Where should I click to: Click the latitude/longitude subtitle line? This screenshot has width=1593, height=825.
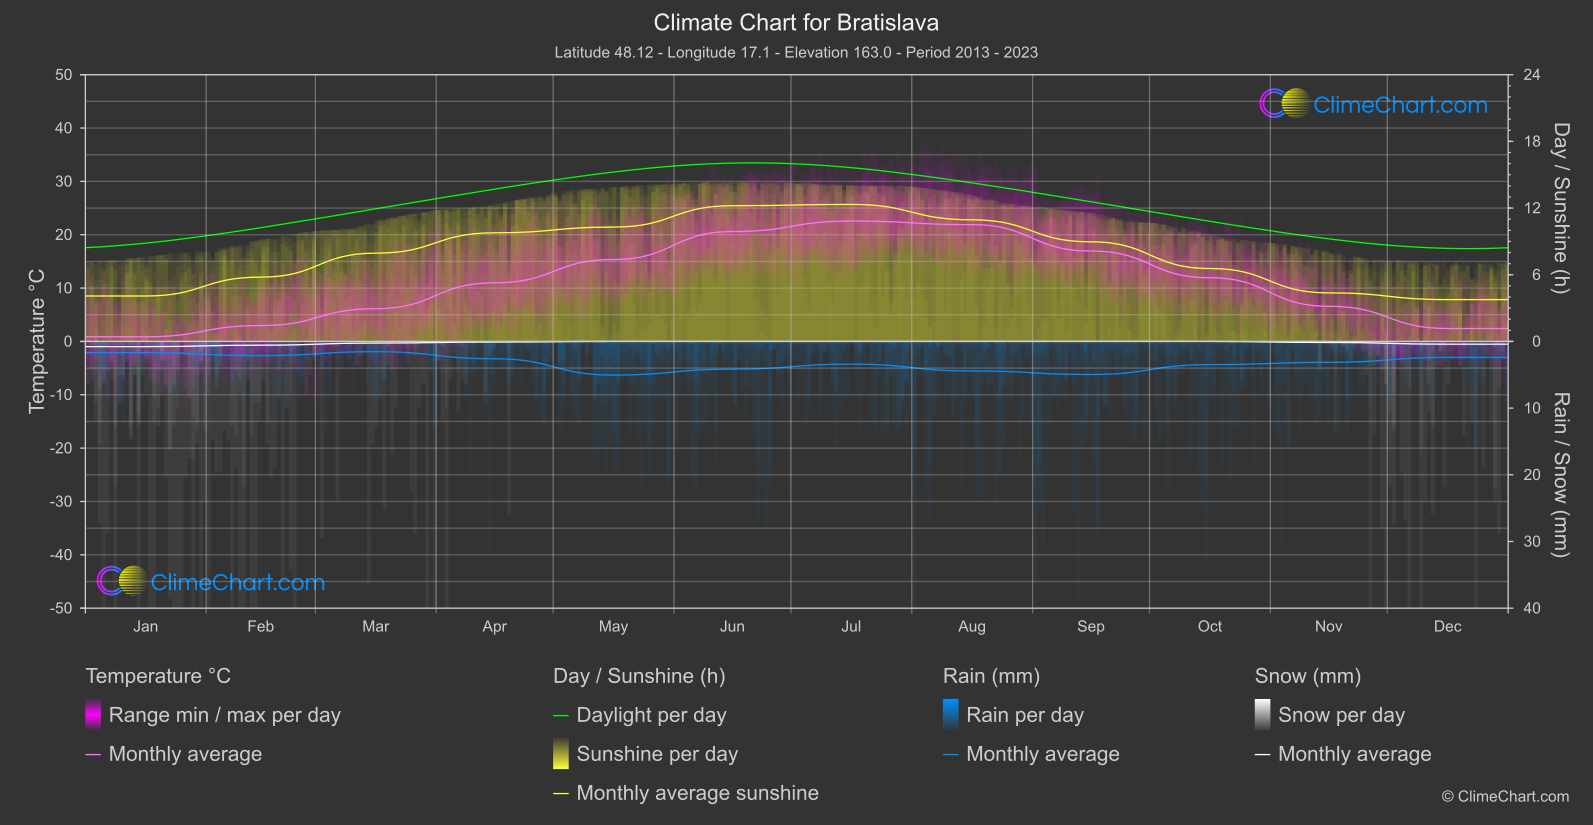796,52
